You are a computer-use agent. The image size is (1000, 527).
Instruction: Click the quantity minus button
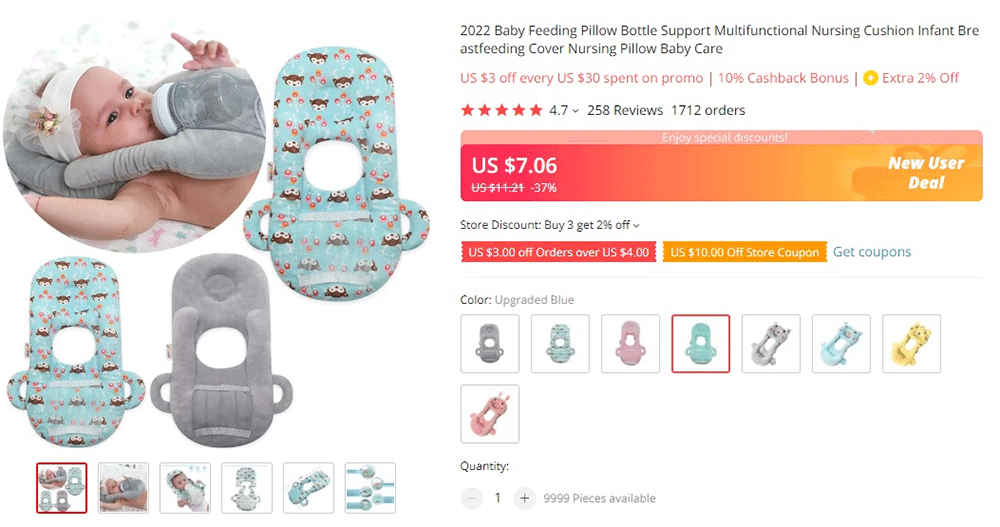point(471,498)
